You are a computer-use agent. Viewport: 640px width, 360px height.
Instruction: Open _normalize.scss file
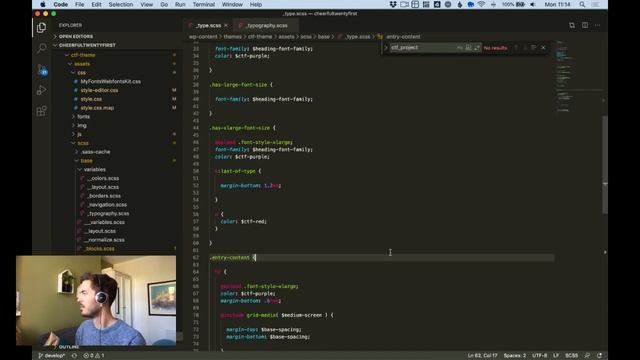tap(104, 240)
